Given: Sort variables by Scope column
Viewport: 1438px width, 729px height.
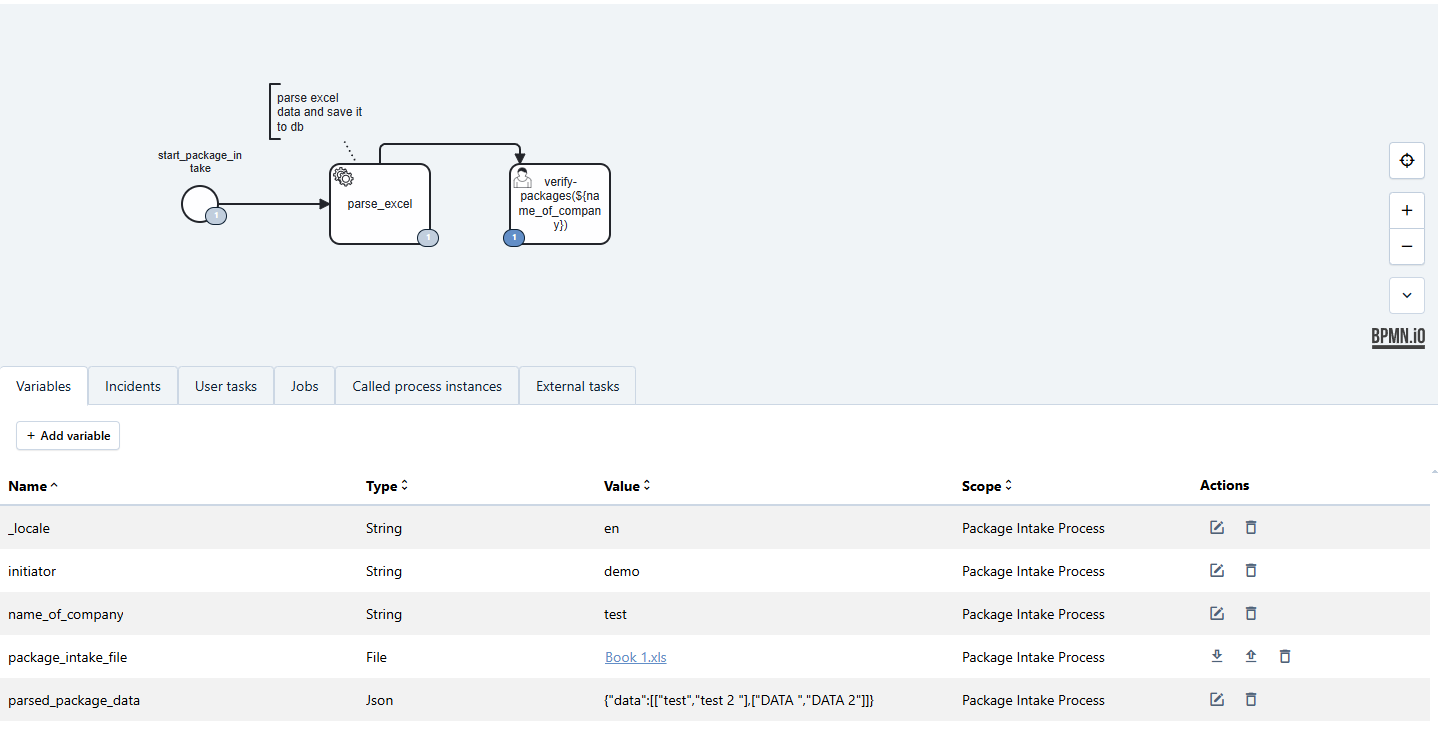Looking at the screenshot, I should 984,486.
